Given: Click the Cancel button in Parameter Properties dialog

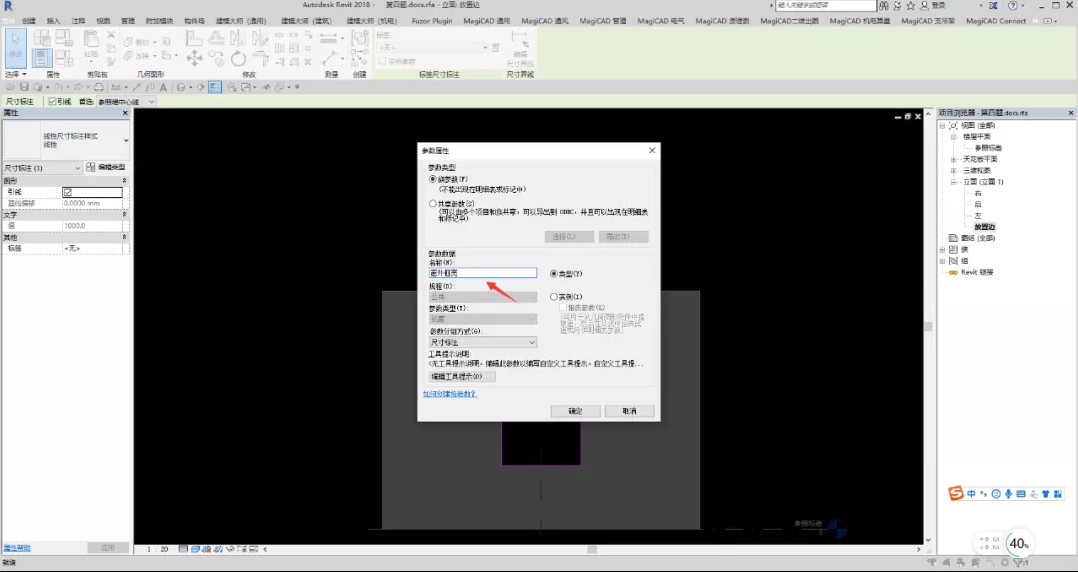Looking at the screenshot, I should [x=629, y=411].
